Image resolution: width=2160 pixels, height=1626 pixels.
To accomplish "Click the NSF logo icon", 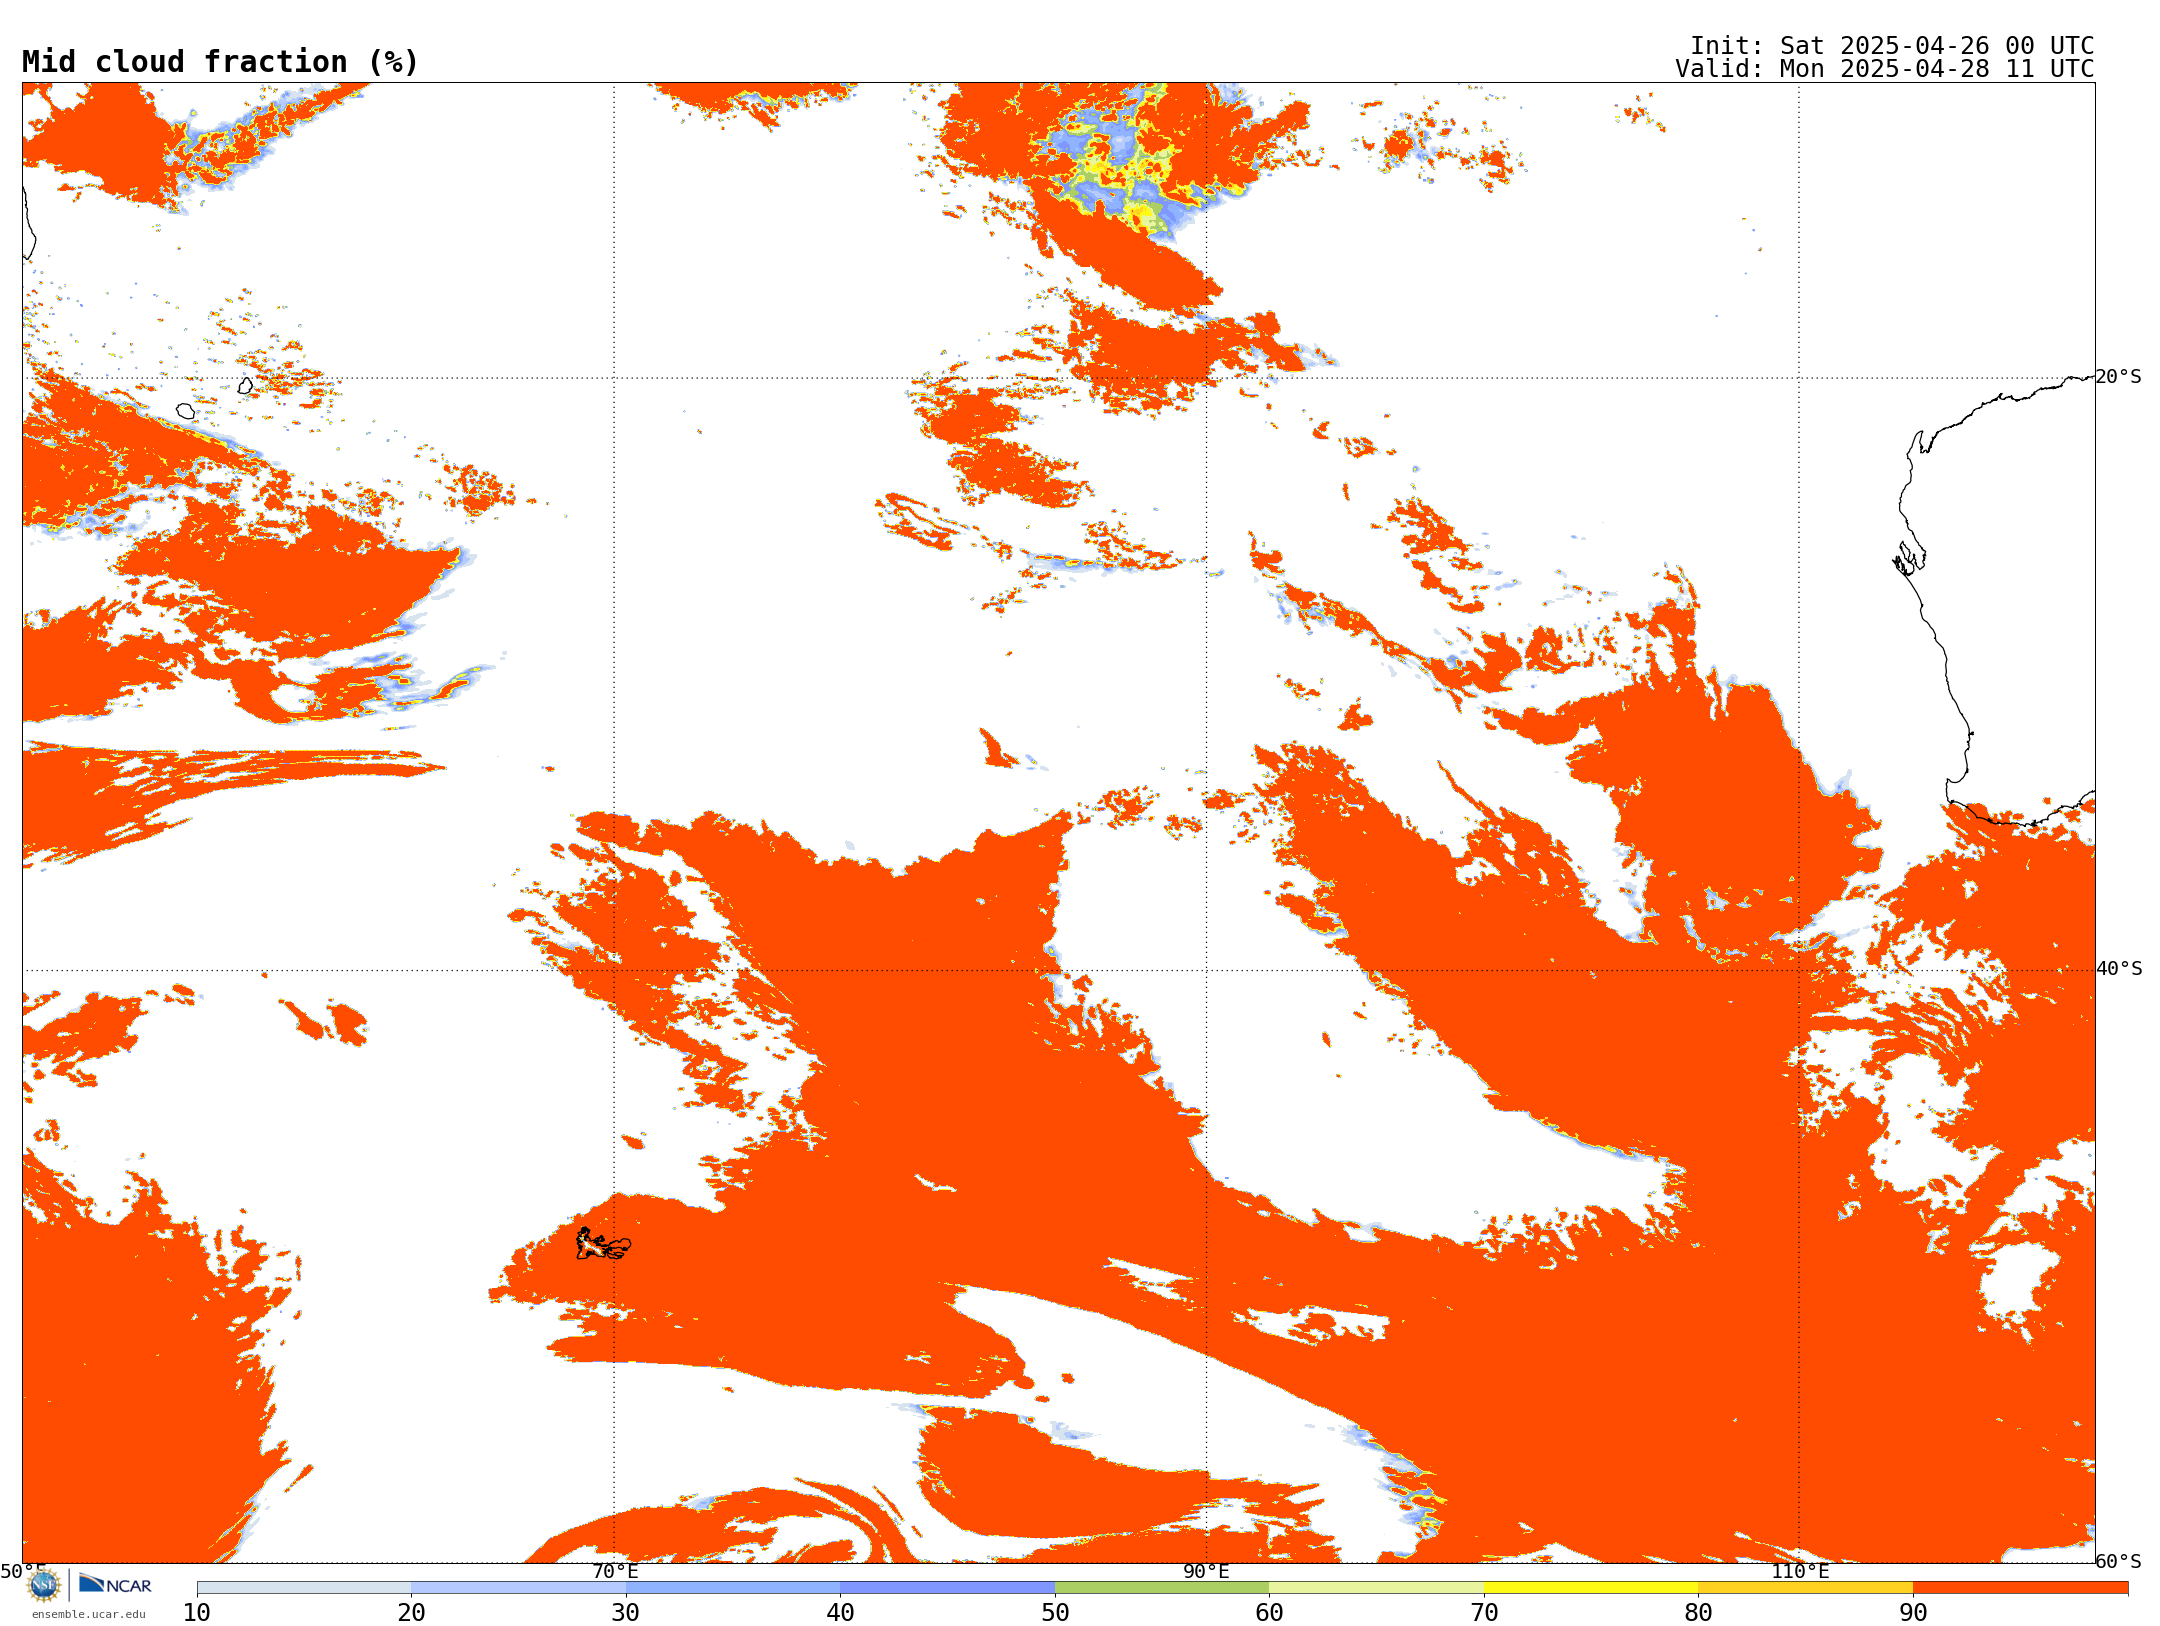I will coord(44,1585).
